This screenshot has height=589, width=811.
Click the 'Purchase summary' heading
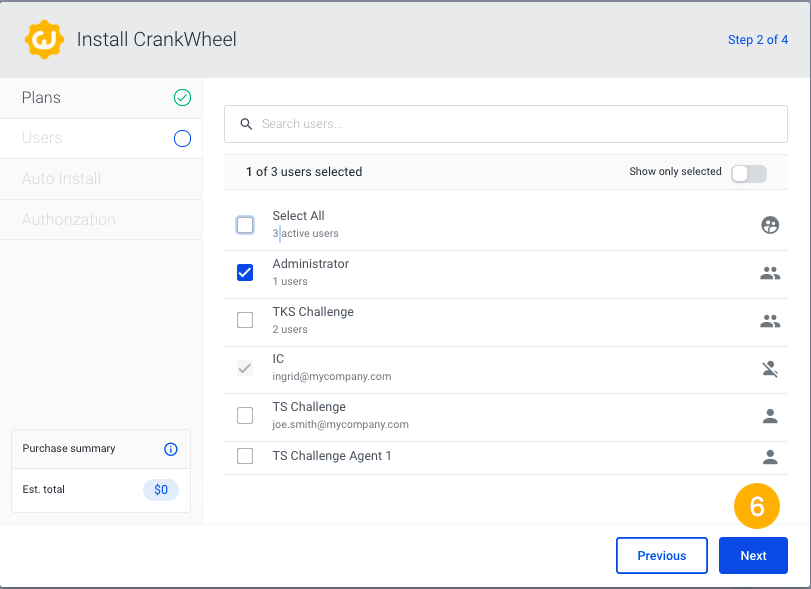[69, 448]
